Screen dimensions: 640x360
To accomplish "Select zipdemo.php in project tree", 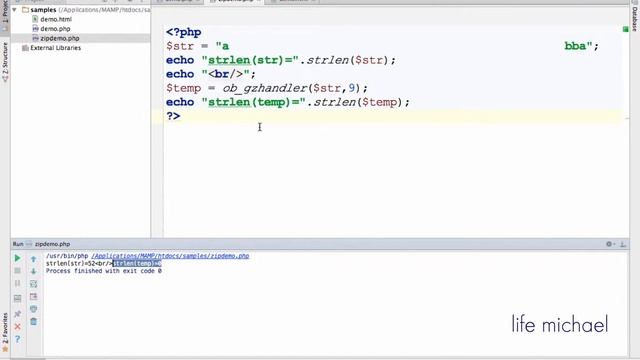I will (60, 38).
